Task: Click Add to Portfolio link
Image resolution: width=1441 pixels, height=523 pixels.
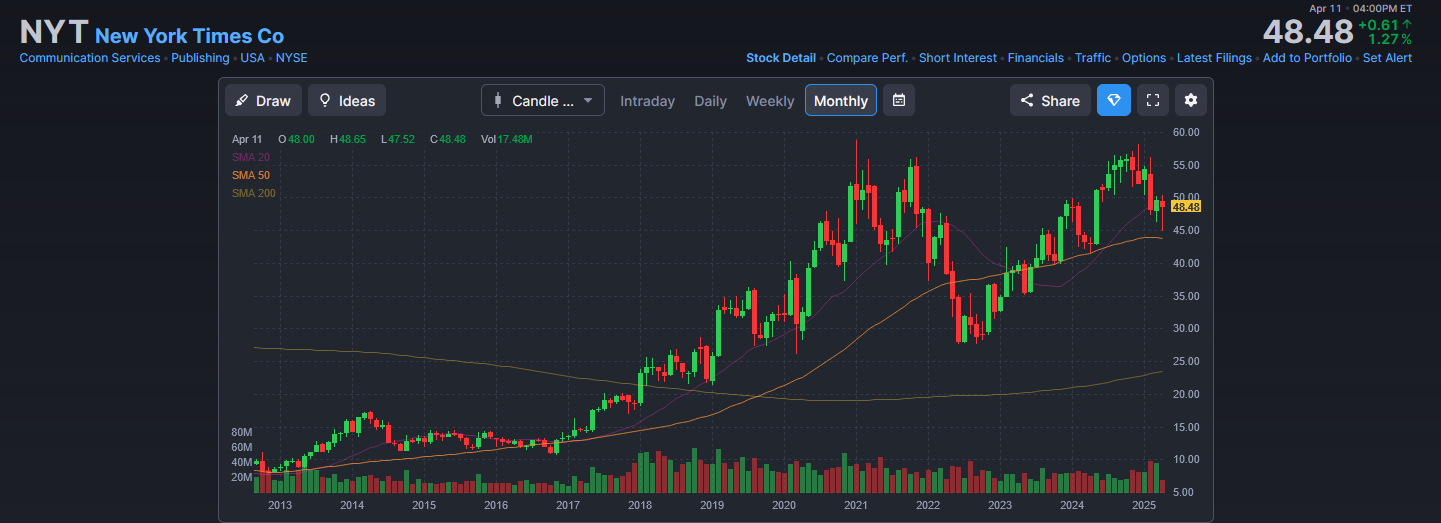Action: tap(1306, 58)
